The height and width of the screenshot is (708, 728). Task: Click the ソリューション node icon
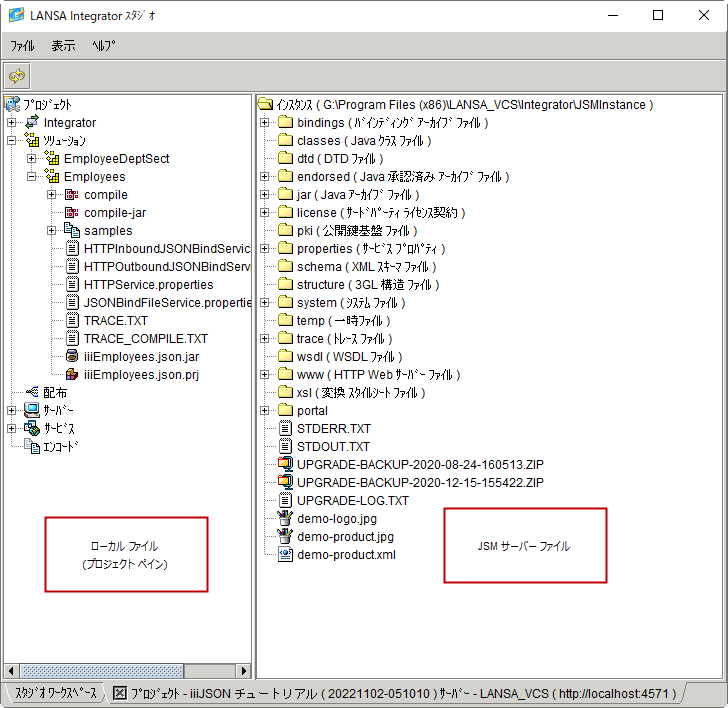32,140
